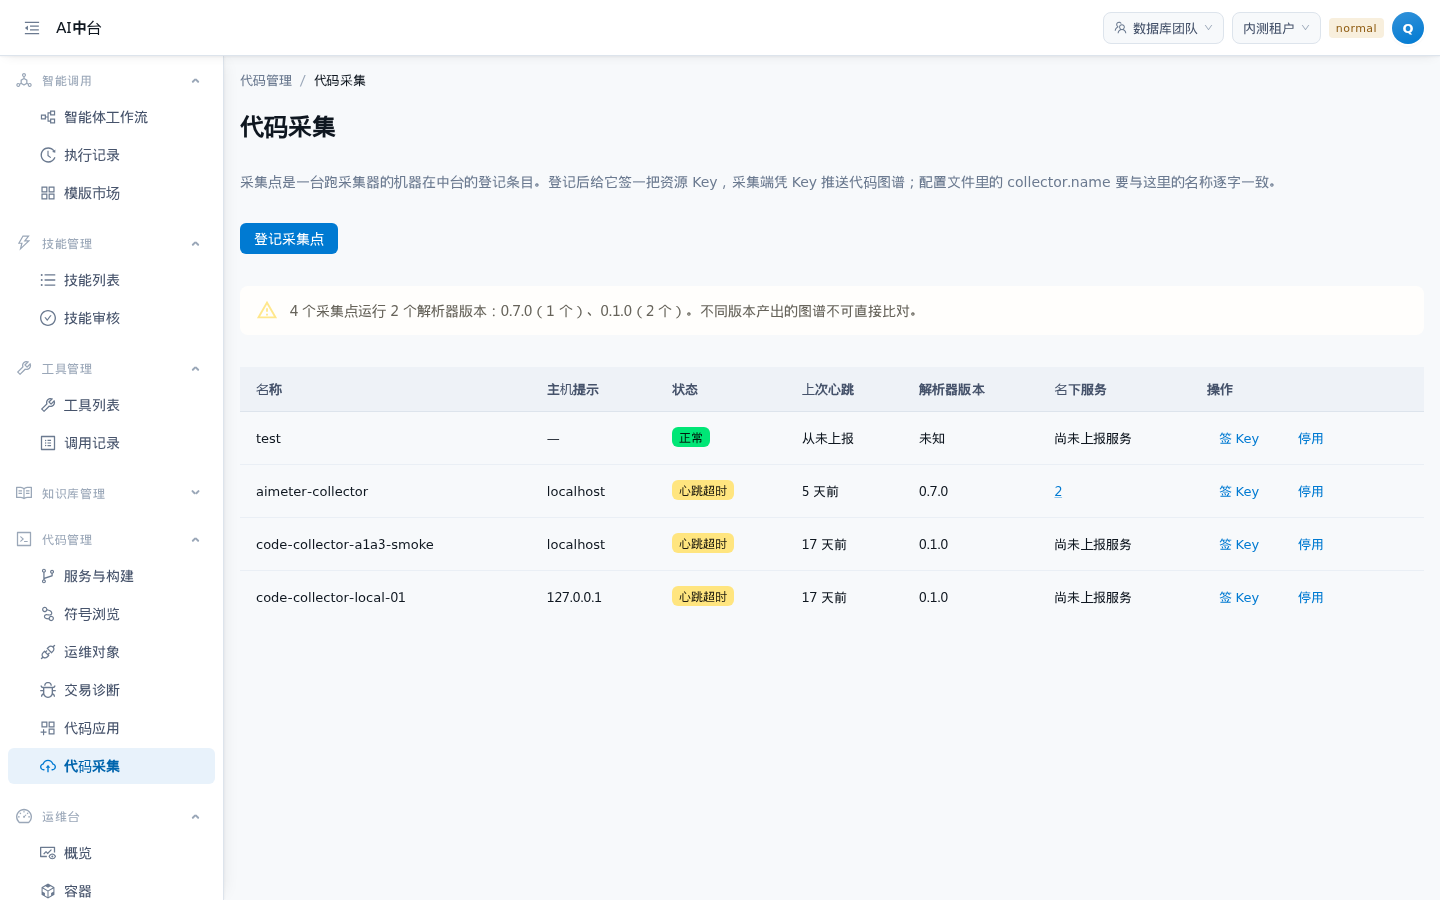
Task: Click the 工具管理 section icon
Action: (24, 368)
